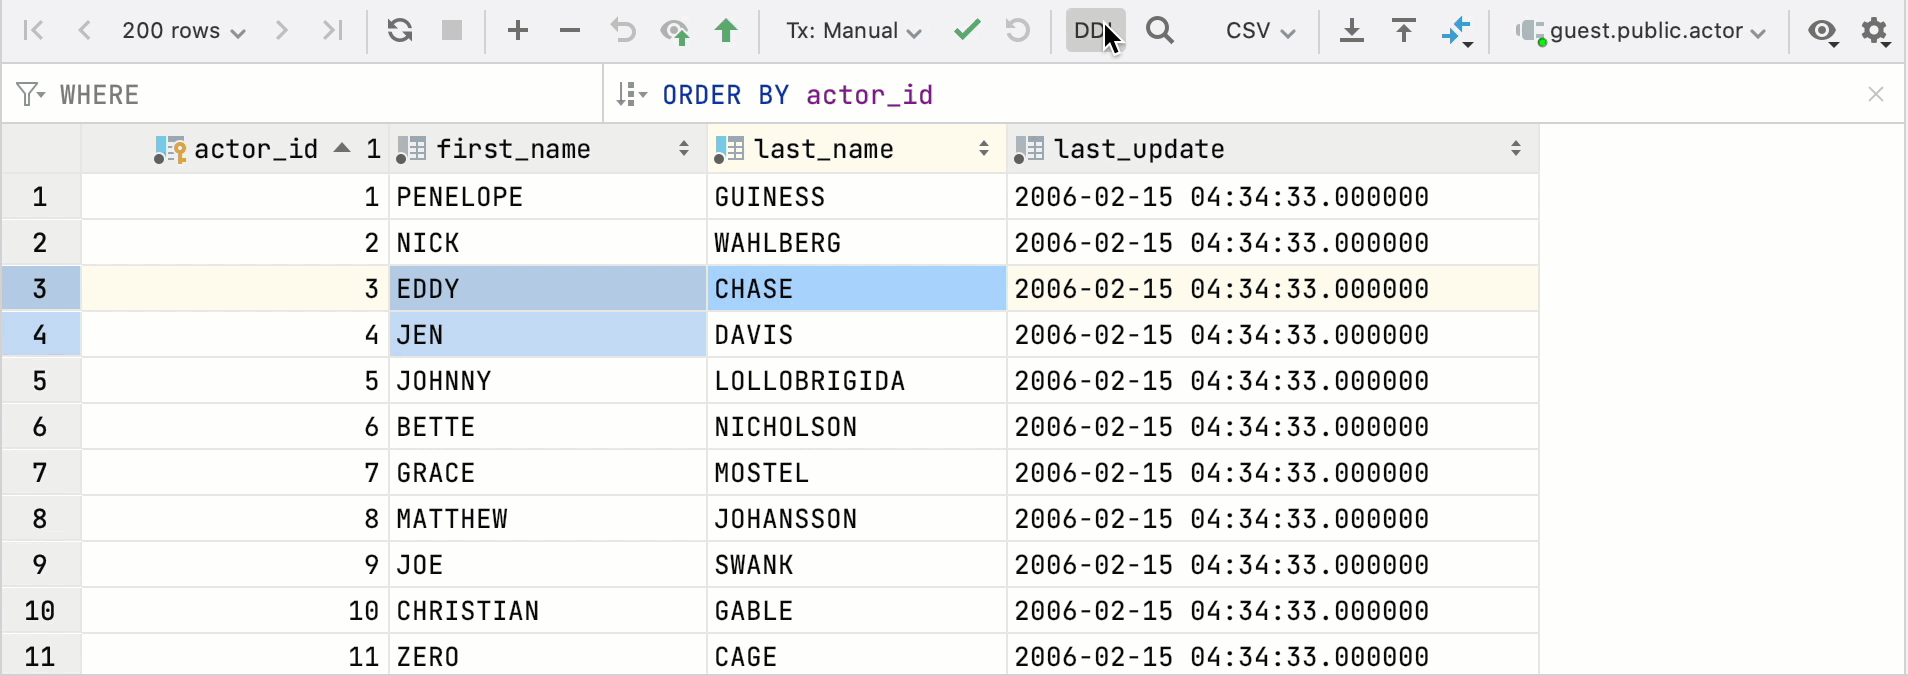Screen dimensions: 1908x676
Task: Submit changes with the green up arrow
Action: [727, 31]
